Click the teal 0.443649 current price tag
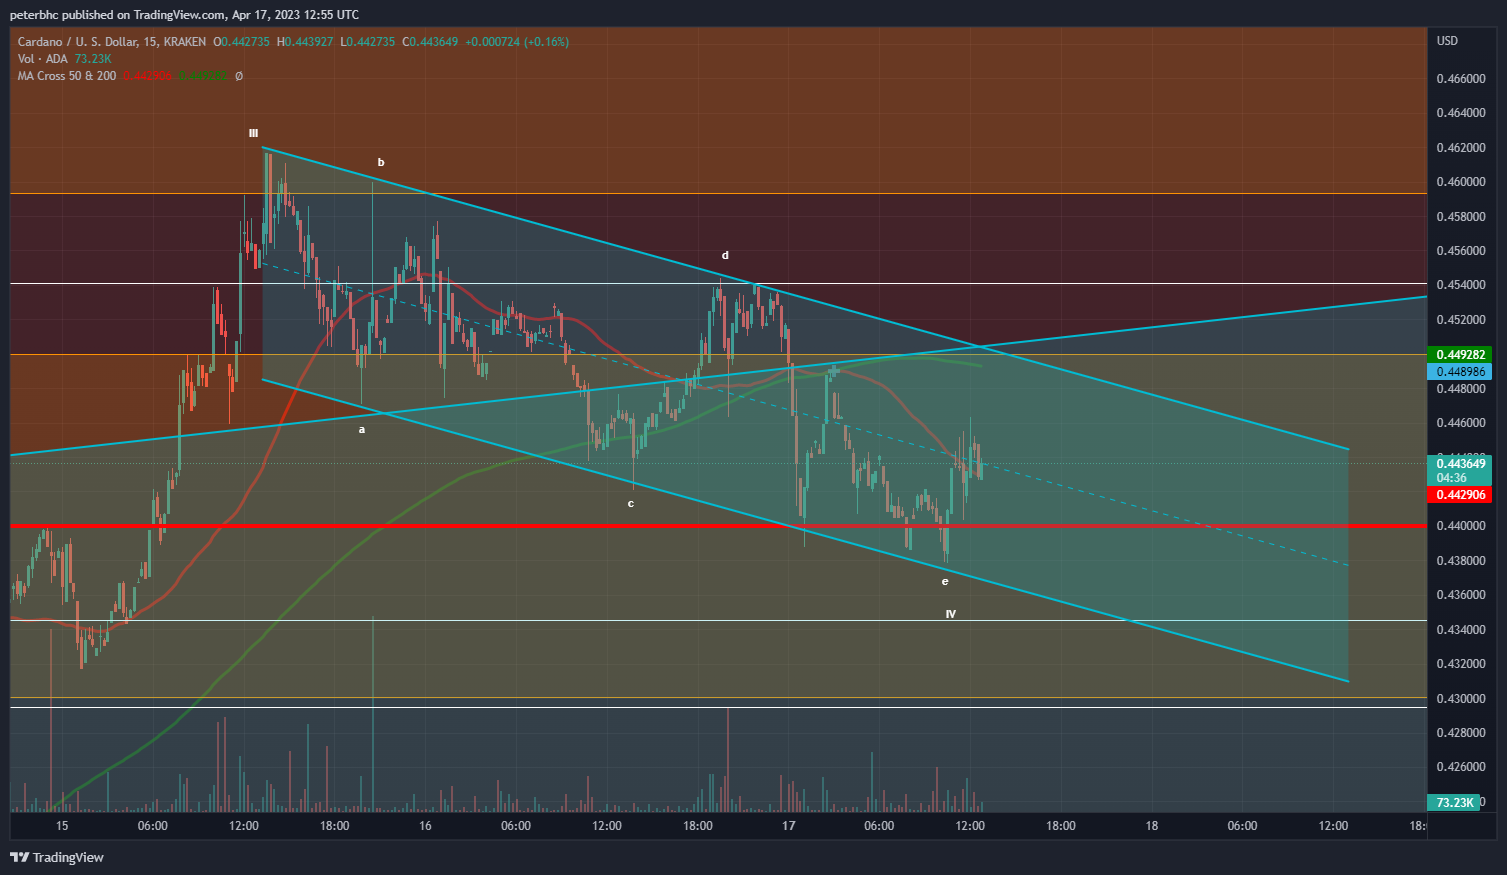The height and width of the screenshot is (875, 1507). 1459,470
